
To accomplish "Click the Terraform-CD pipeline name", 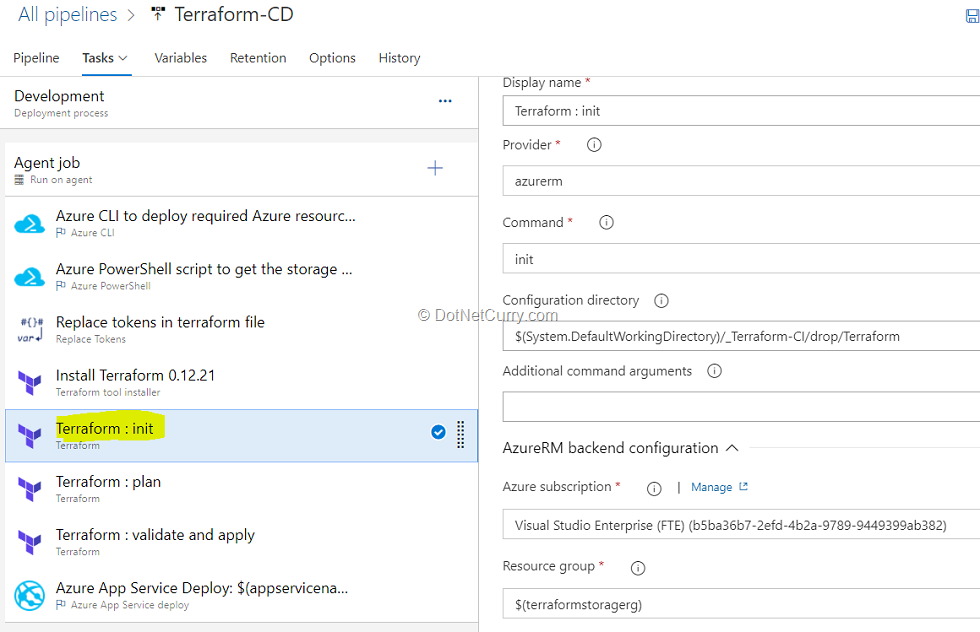I will [234, 14].
